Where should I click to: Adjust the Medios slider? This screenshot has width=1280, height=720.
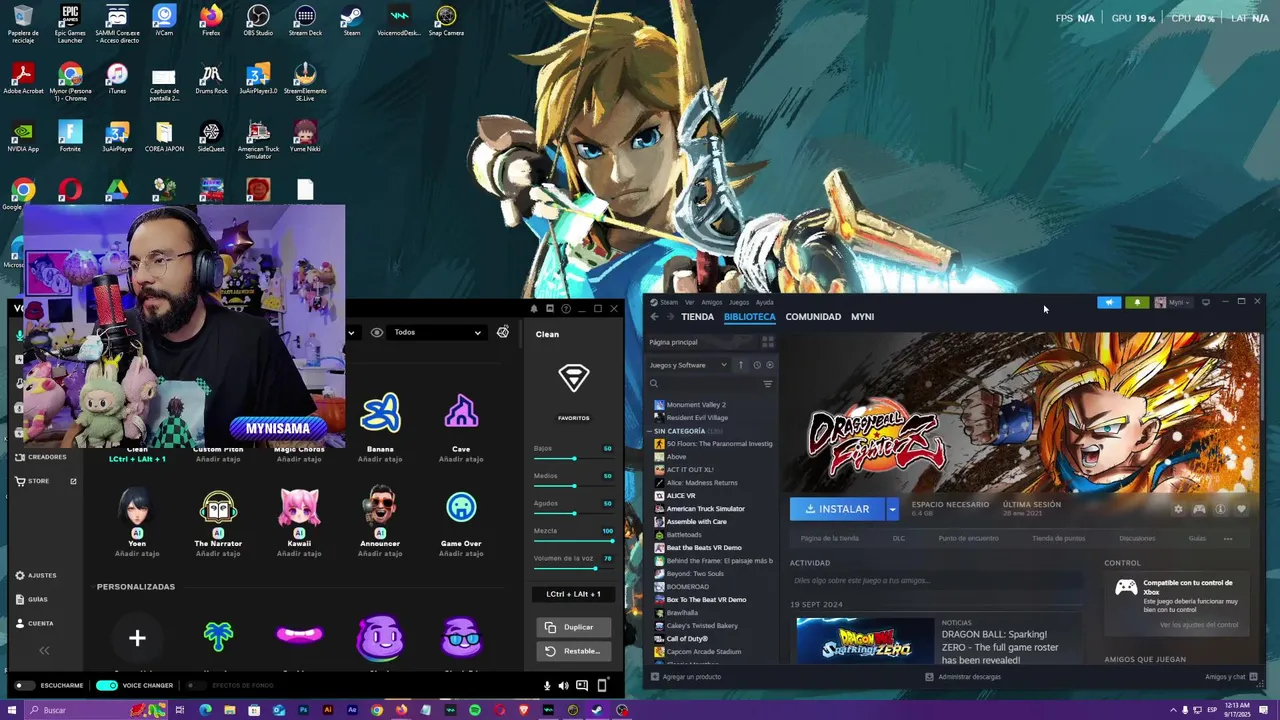(573, 486)
